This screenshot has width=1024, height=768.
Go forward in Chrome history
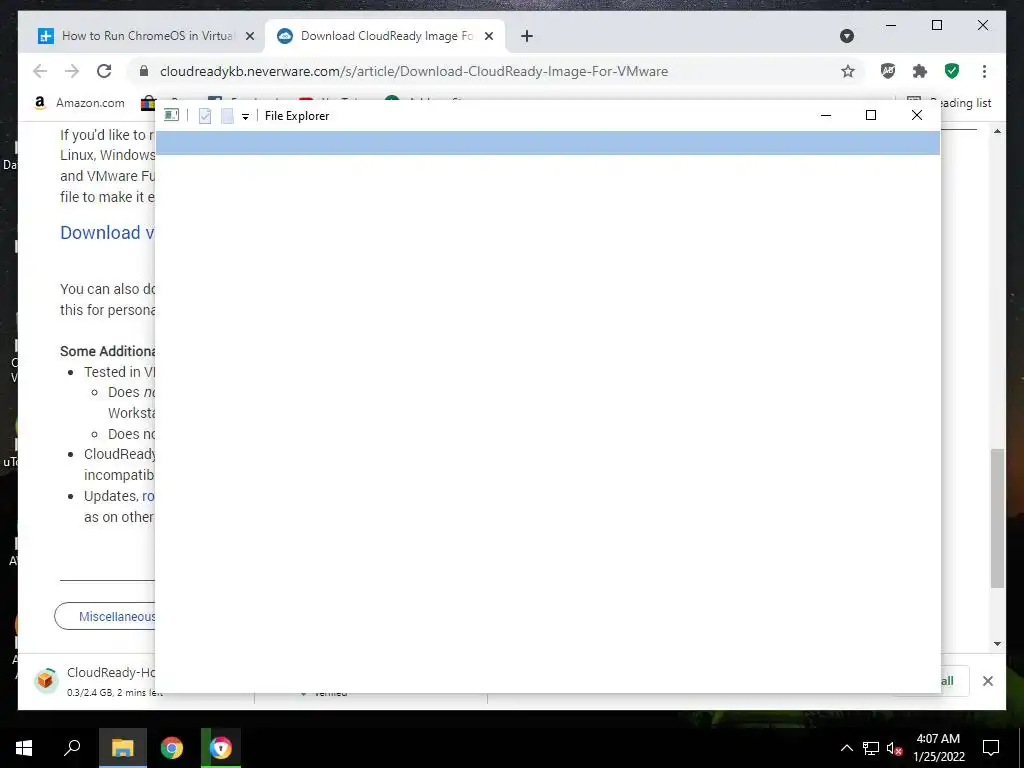point(72,71)
